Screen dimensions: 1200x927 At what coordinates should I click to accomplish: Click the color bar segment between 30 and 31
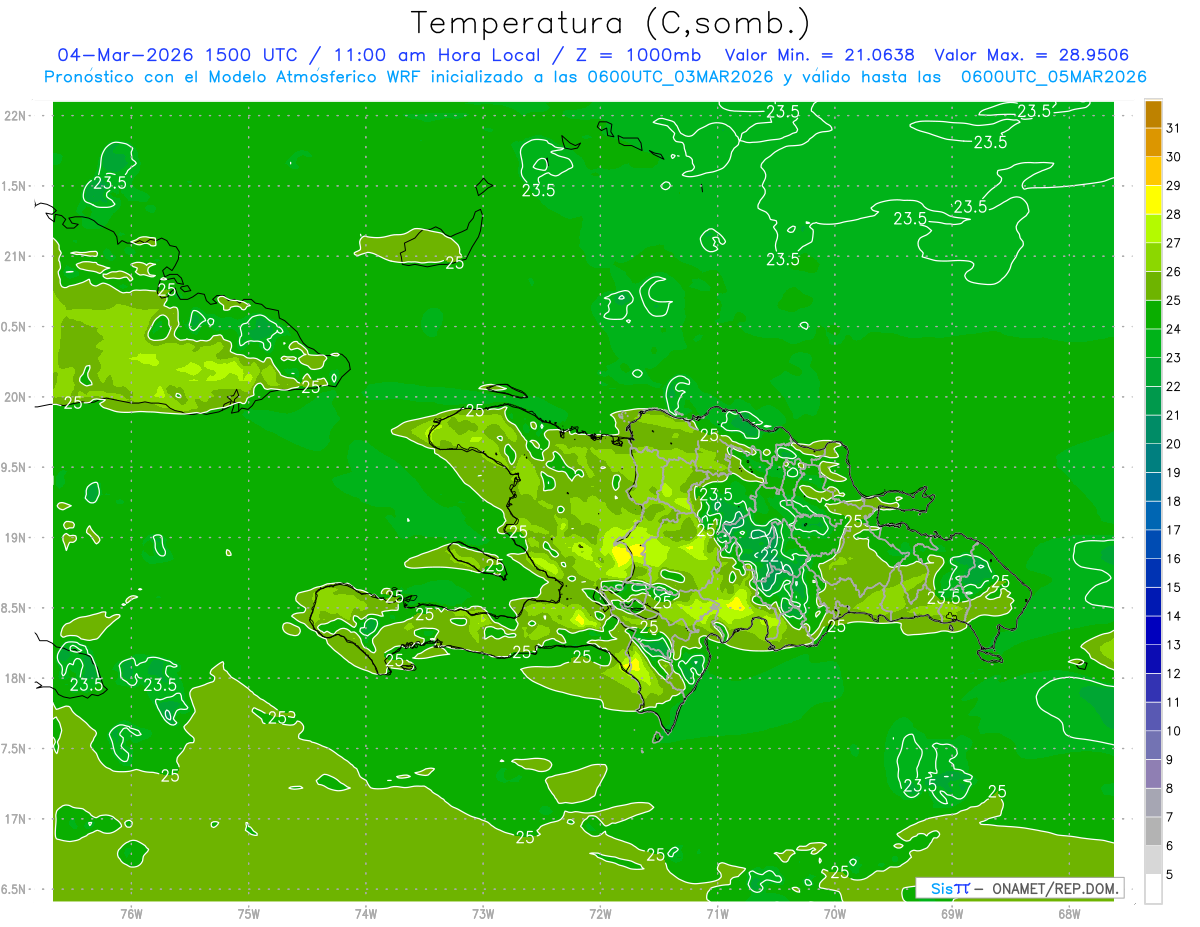coord(1153,143)
